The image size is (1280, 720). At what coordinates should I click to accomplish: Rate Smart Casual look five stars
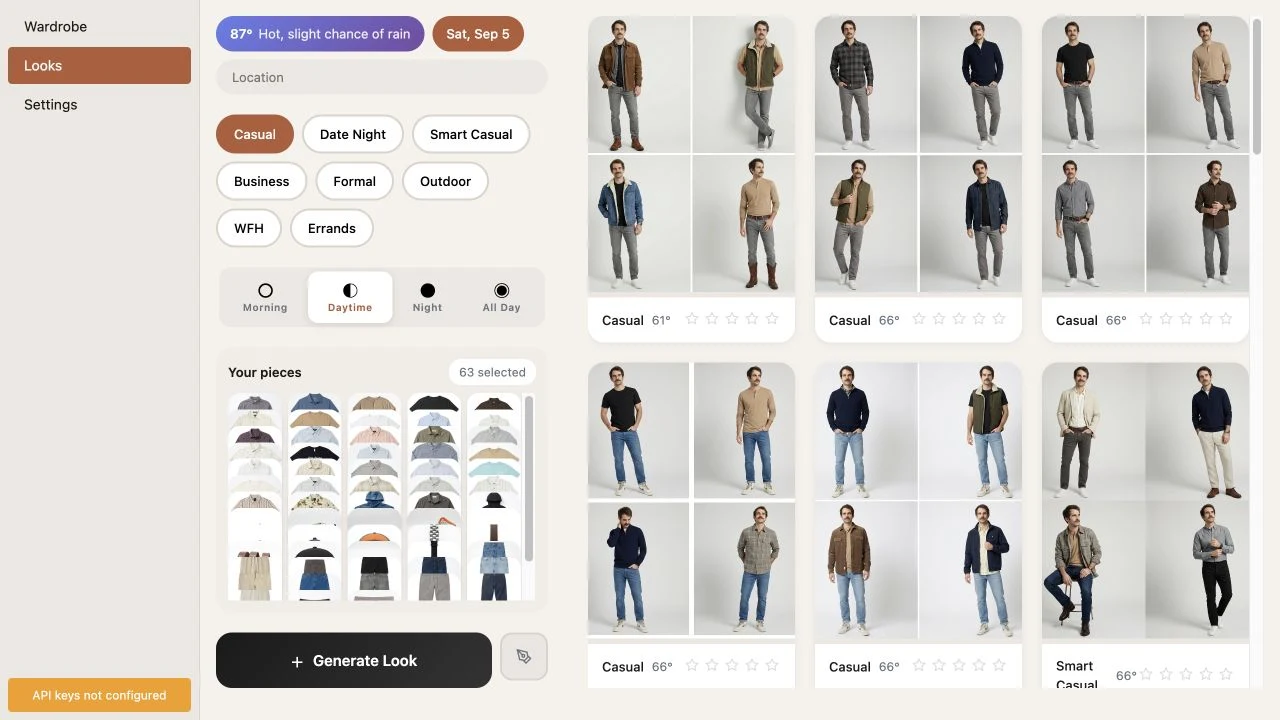click(x=1226, y=675)
